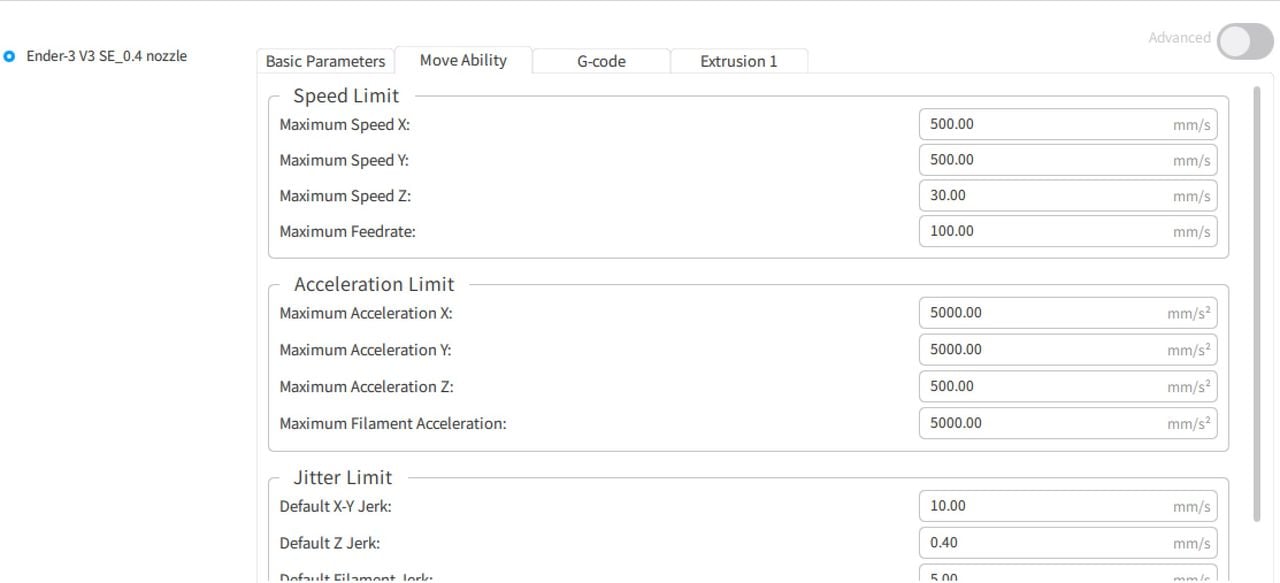Toggle the Advanced switch
The width and height of the screenshot is (1280, 583).
(x=1245, y=41)
